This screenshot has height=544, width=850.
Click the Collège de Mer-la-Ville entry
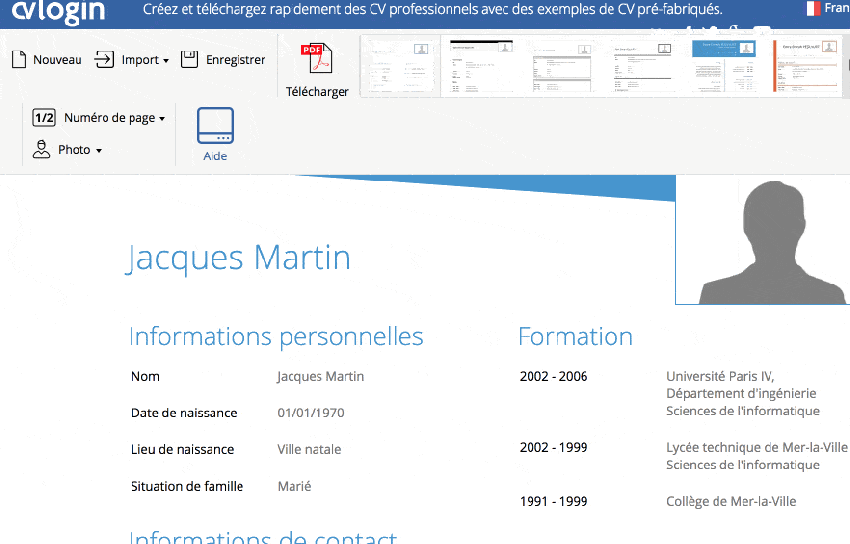tap(731, 501)
